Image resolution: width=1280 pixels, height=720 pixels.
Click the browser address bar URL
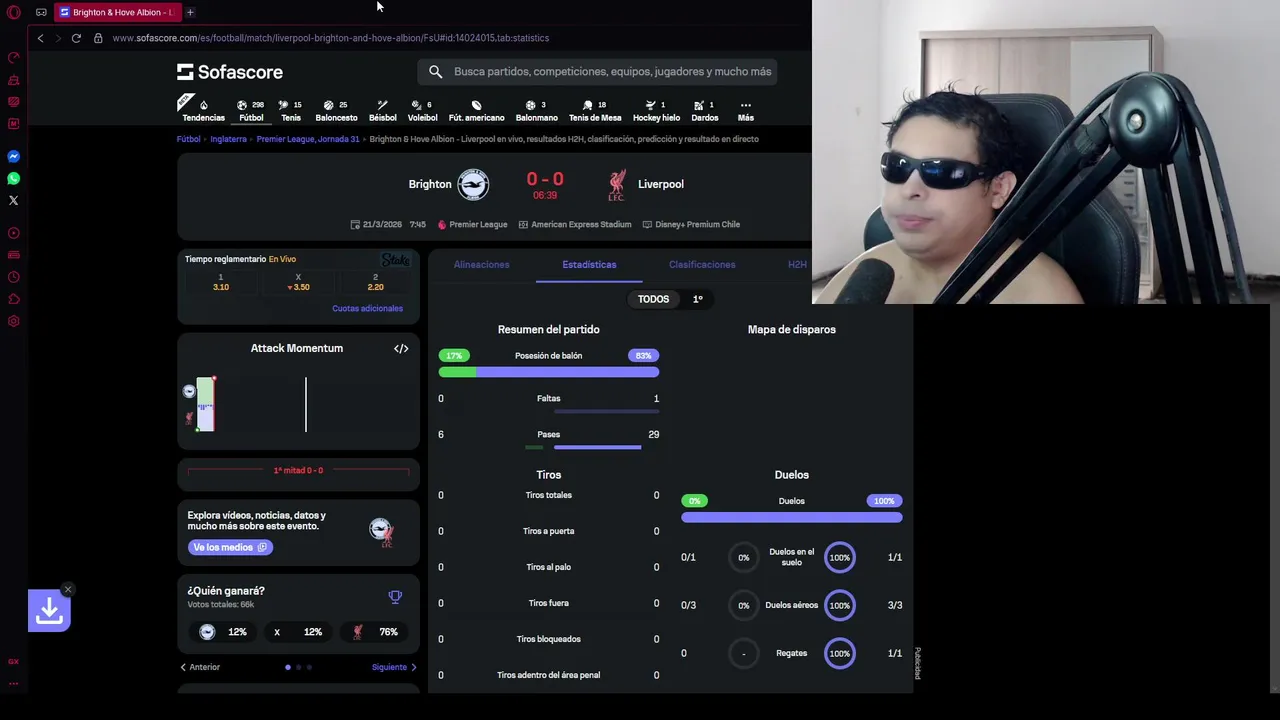point(331,38)
